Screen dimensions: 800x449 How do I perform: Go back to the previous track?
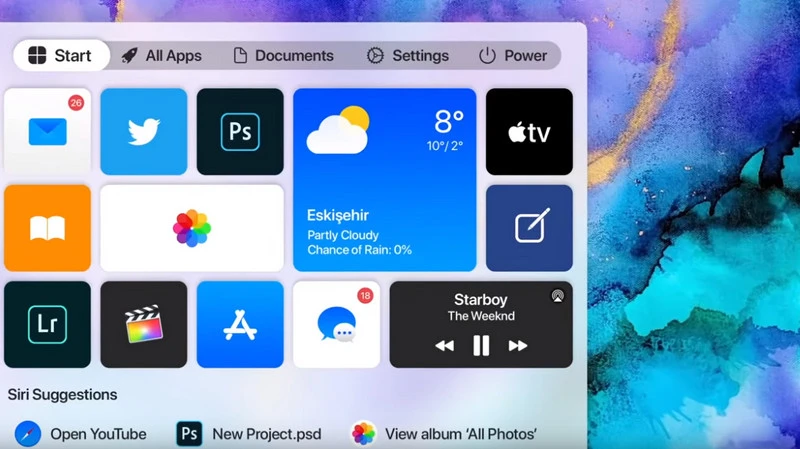(x=444, y=346)
